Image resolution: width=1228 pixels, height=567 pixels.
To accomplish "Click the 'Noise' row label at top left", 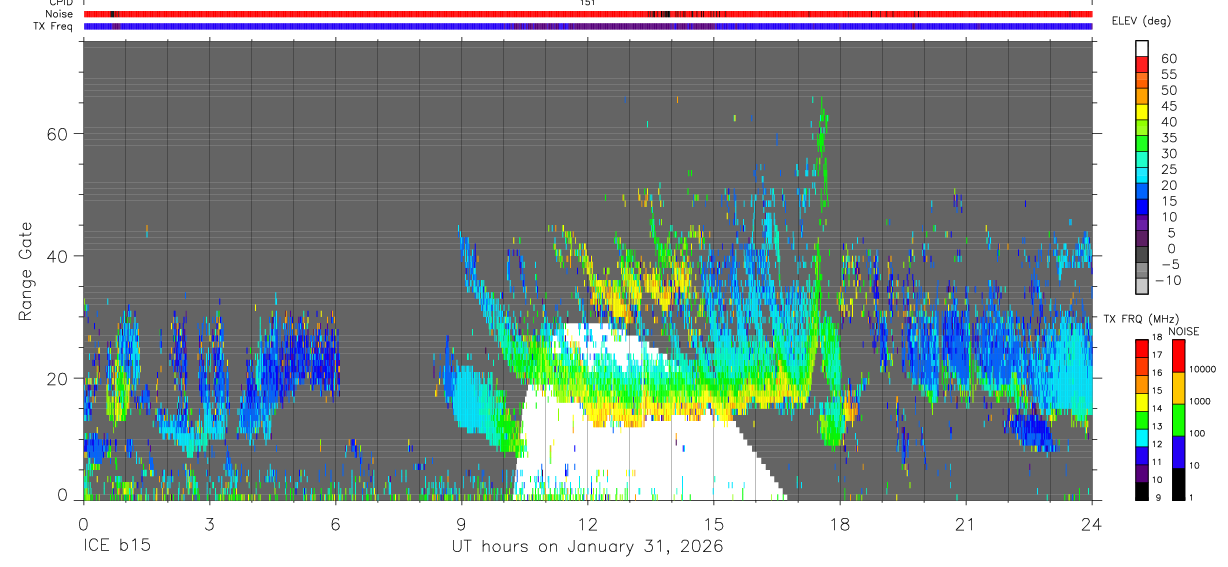I will coord(60,14).
